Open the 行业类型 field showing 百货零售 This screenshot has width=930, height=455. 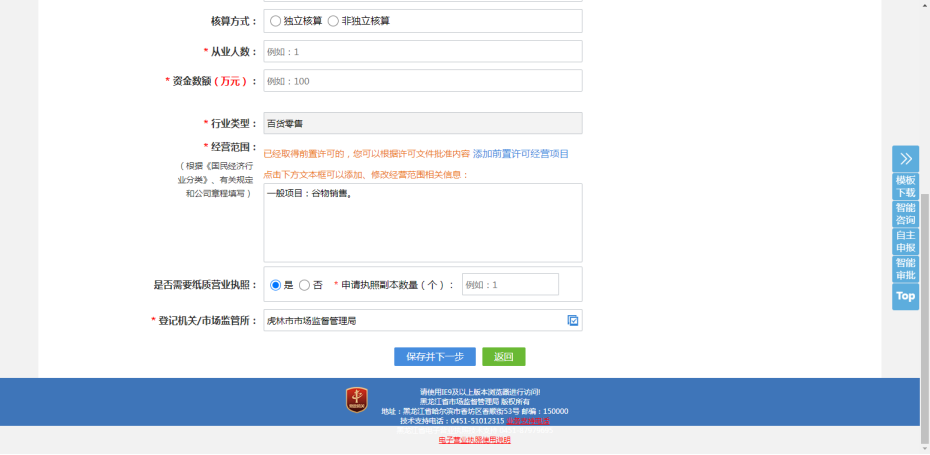click(423, 123)
